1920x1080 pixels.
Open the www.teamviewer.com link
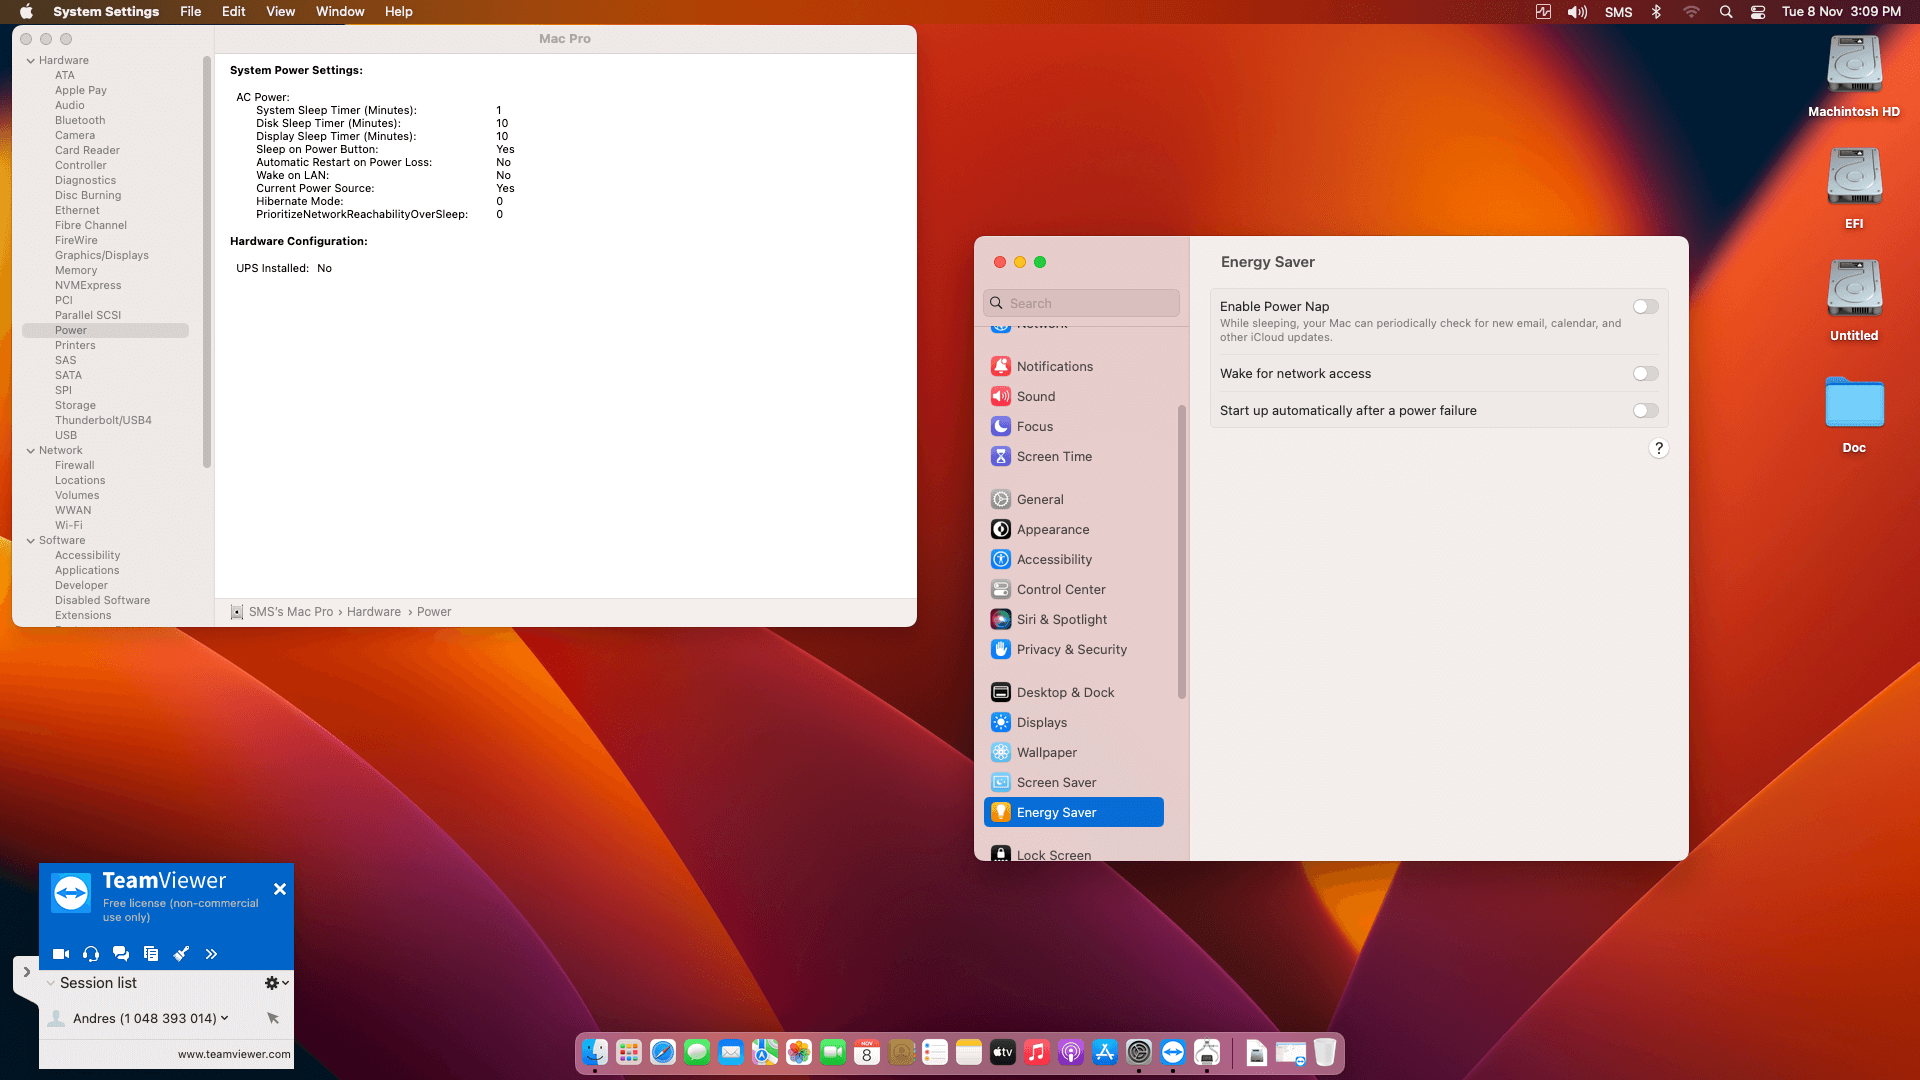click(234, 1054)
